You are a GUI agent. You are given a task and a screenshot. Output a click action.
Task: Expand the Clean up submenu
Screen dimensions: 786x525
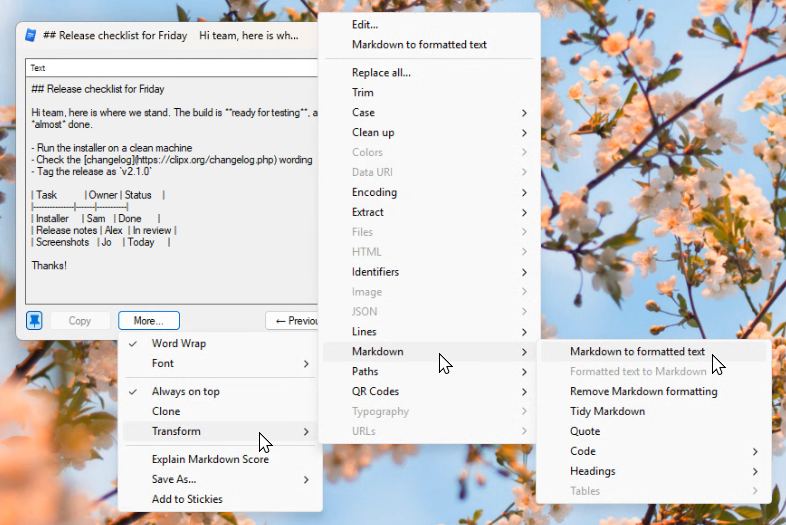[429, 133]
